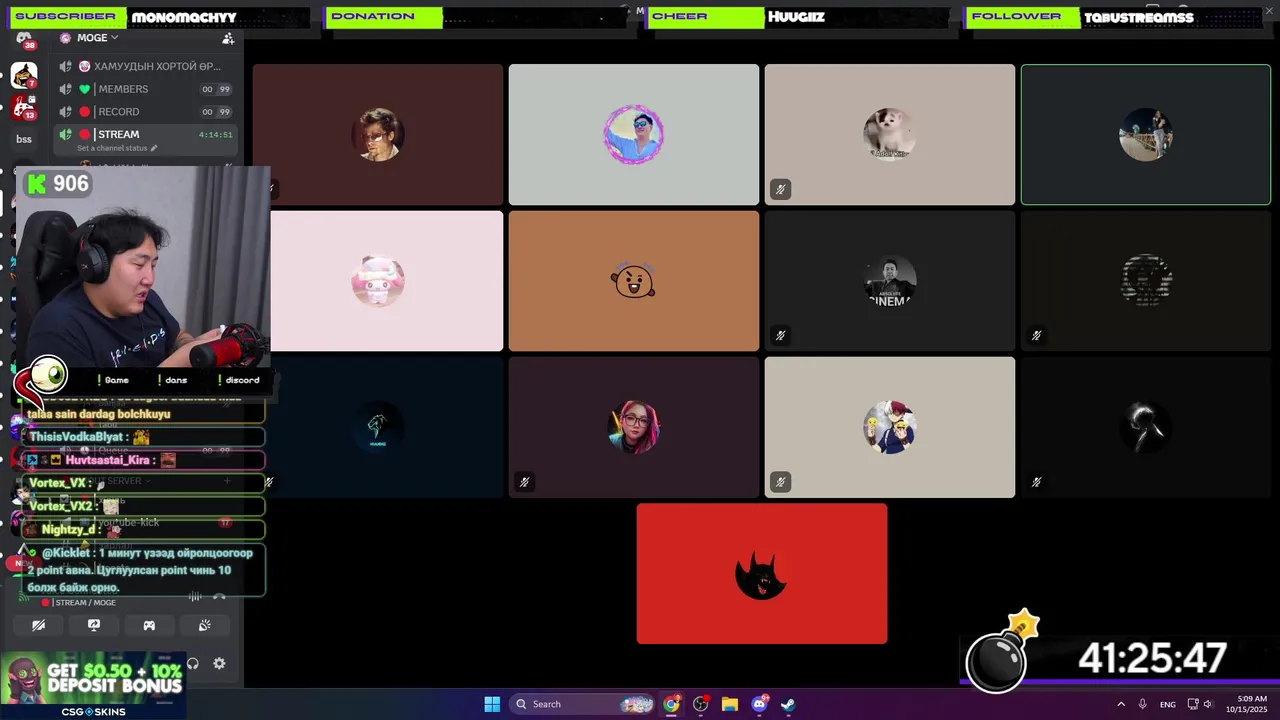This screenshot has height=720, width=1280.
Task: Click the invite people icon beside MOGE
Action: tap(228, 38)
